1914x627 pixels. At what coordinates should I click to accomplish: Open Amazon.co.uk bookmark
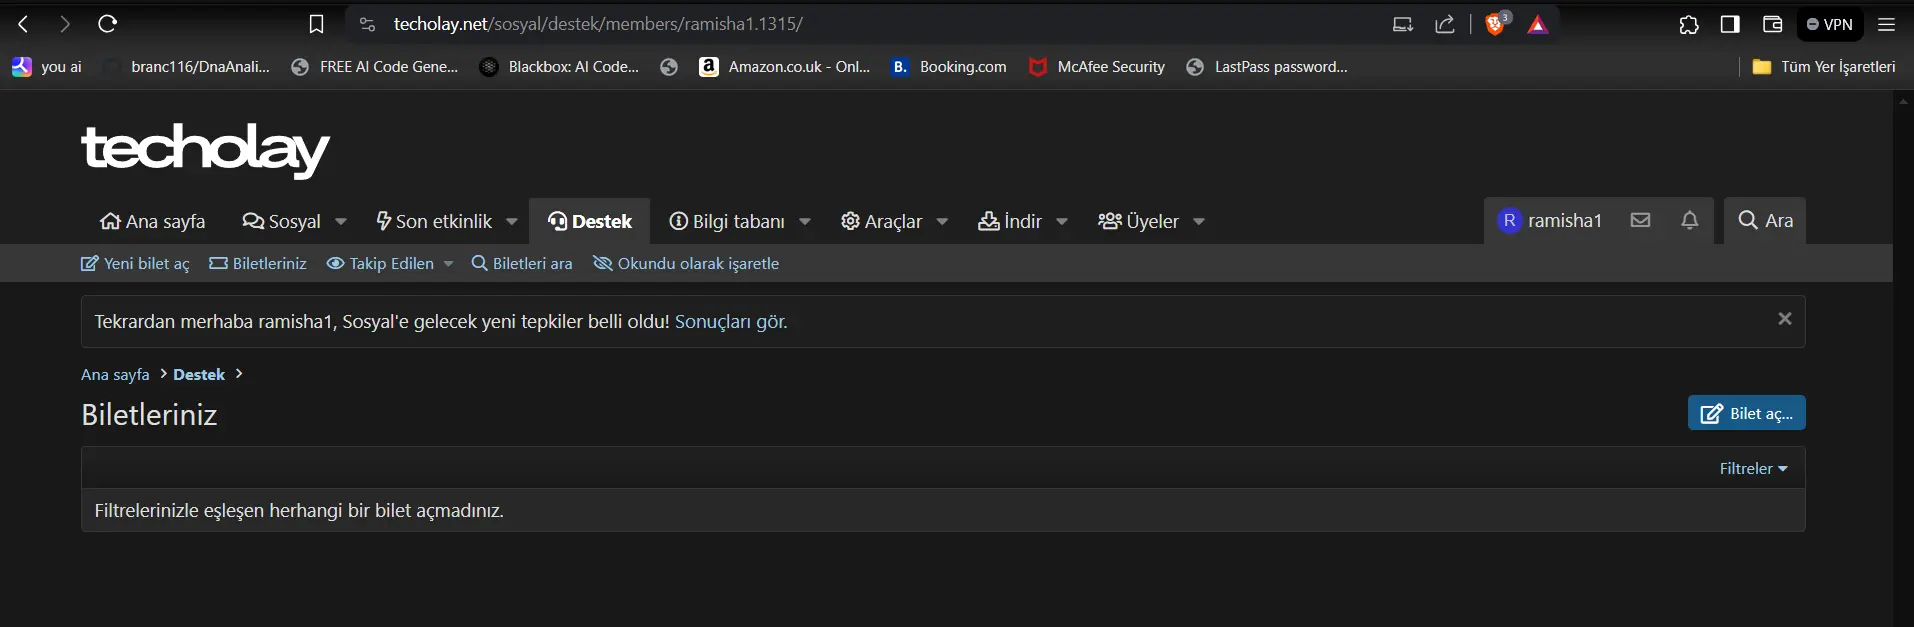785,67
